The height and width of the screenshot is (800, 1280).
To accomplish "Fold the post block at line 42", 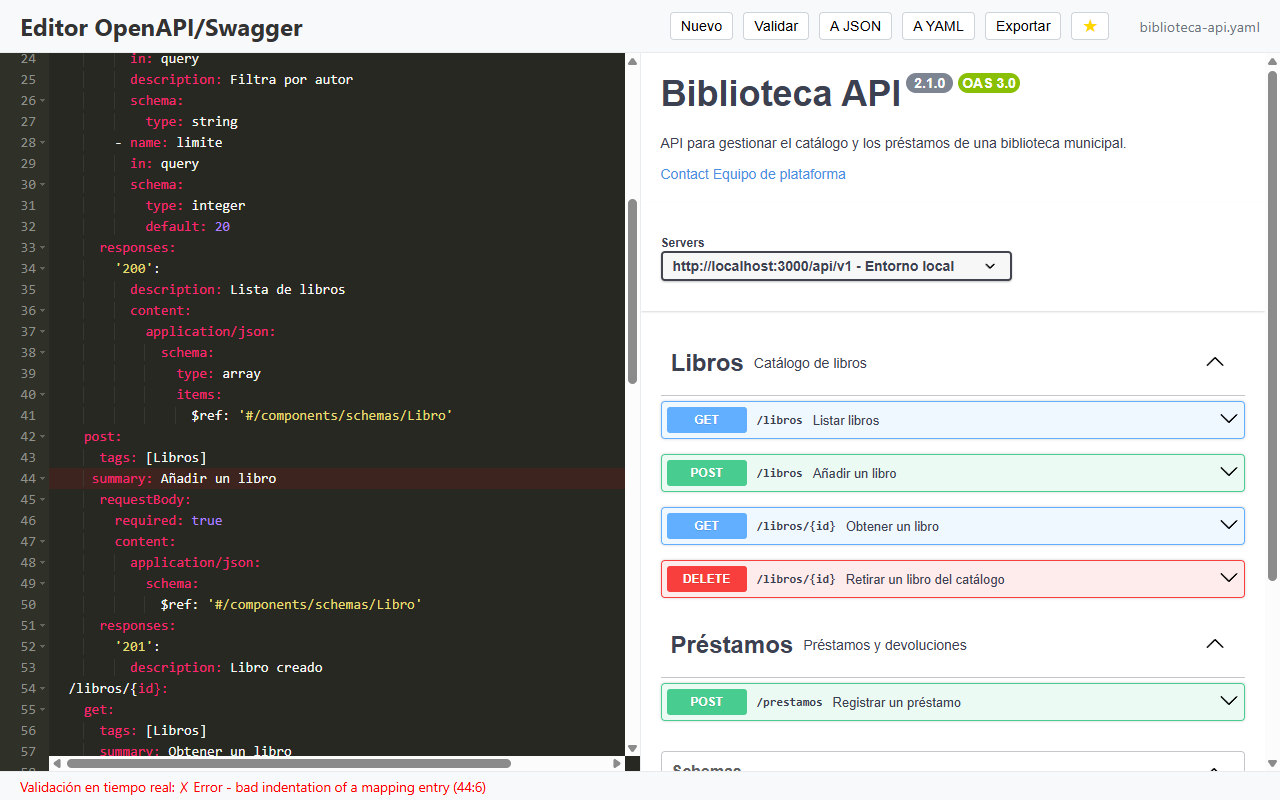I will (41, 437).
